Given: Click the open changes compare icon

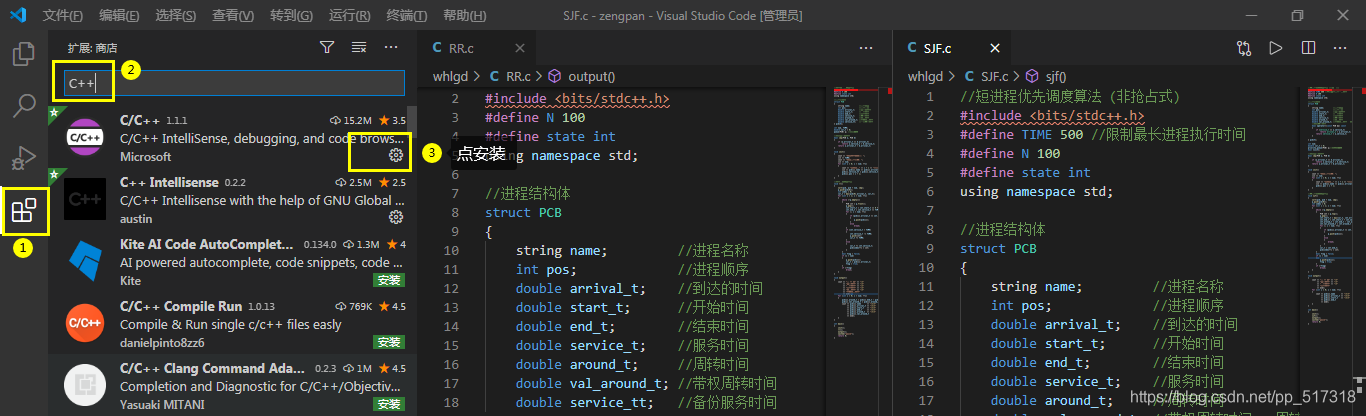Looking at the screenshot, I should (1244, 48).
